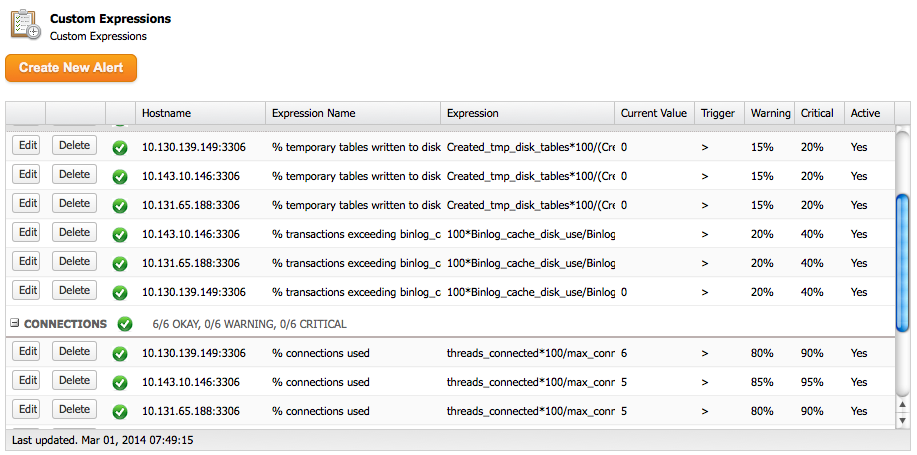Click green check icon in 10.131.65.188 connections row
Screen dimensions: 917x455
pos(120,411)
